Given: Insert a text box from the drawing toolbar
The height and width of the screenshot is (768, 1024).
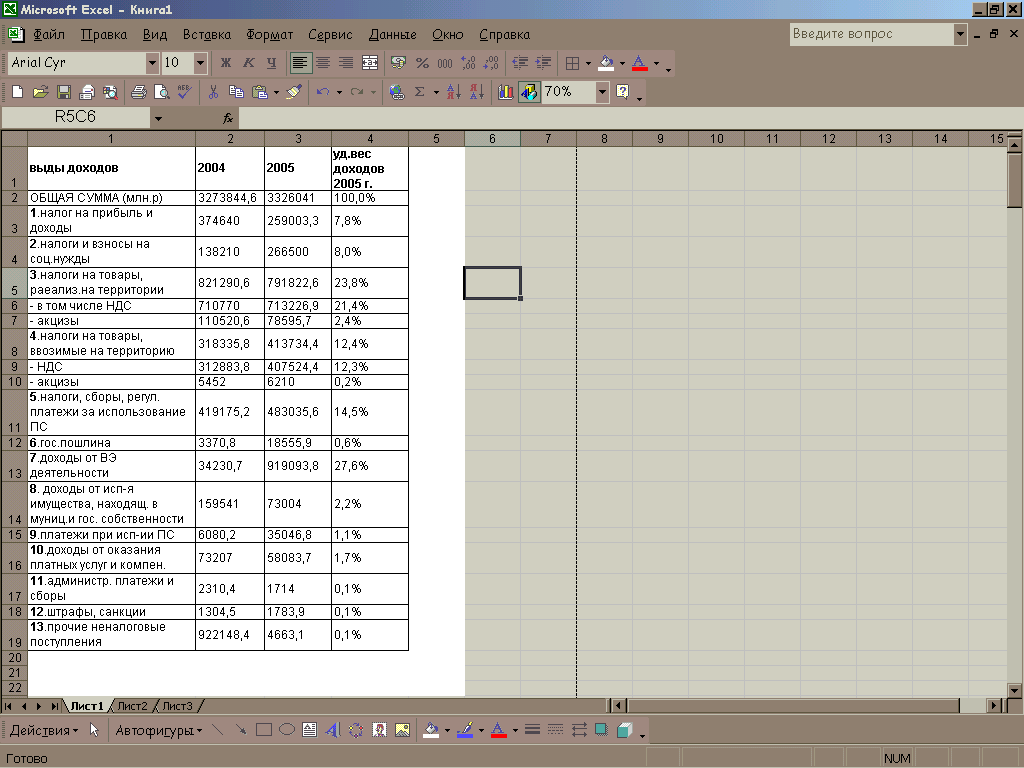Looking at the screenshot, I should pyautogui.click(x=310, y=730).
